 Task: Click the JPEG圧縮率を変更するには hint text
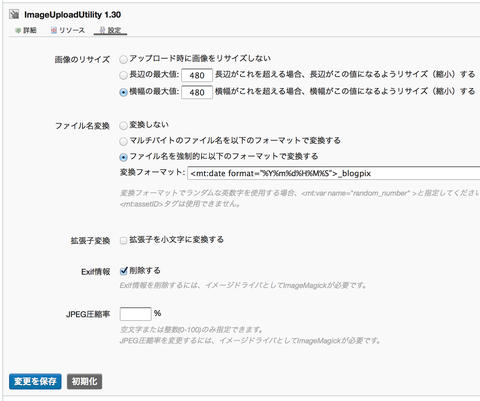coord(250,341)
